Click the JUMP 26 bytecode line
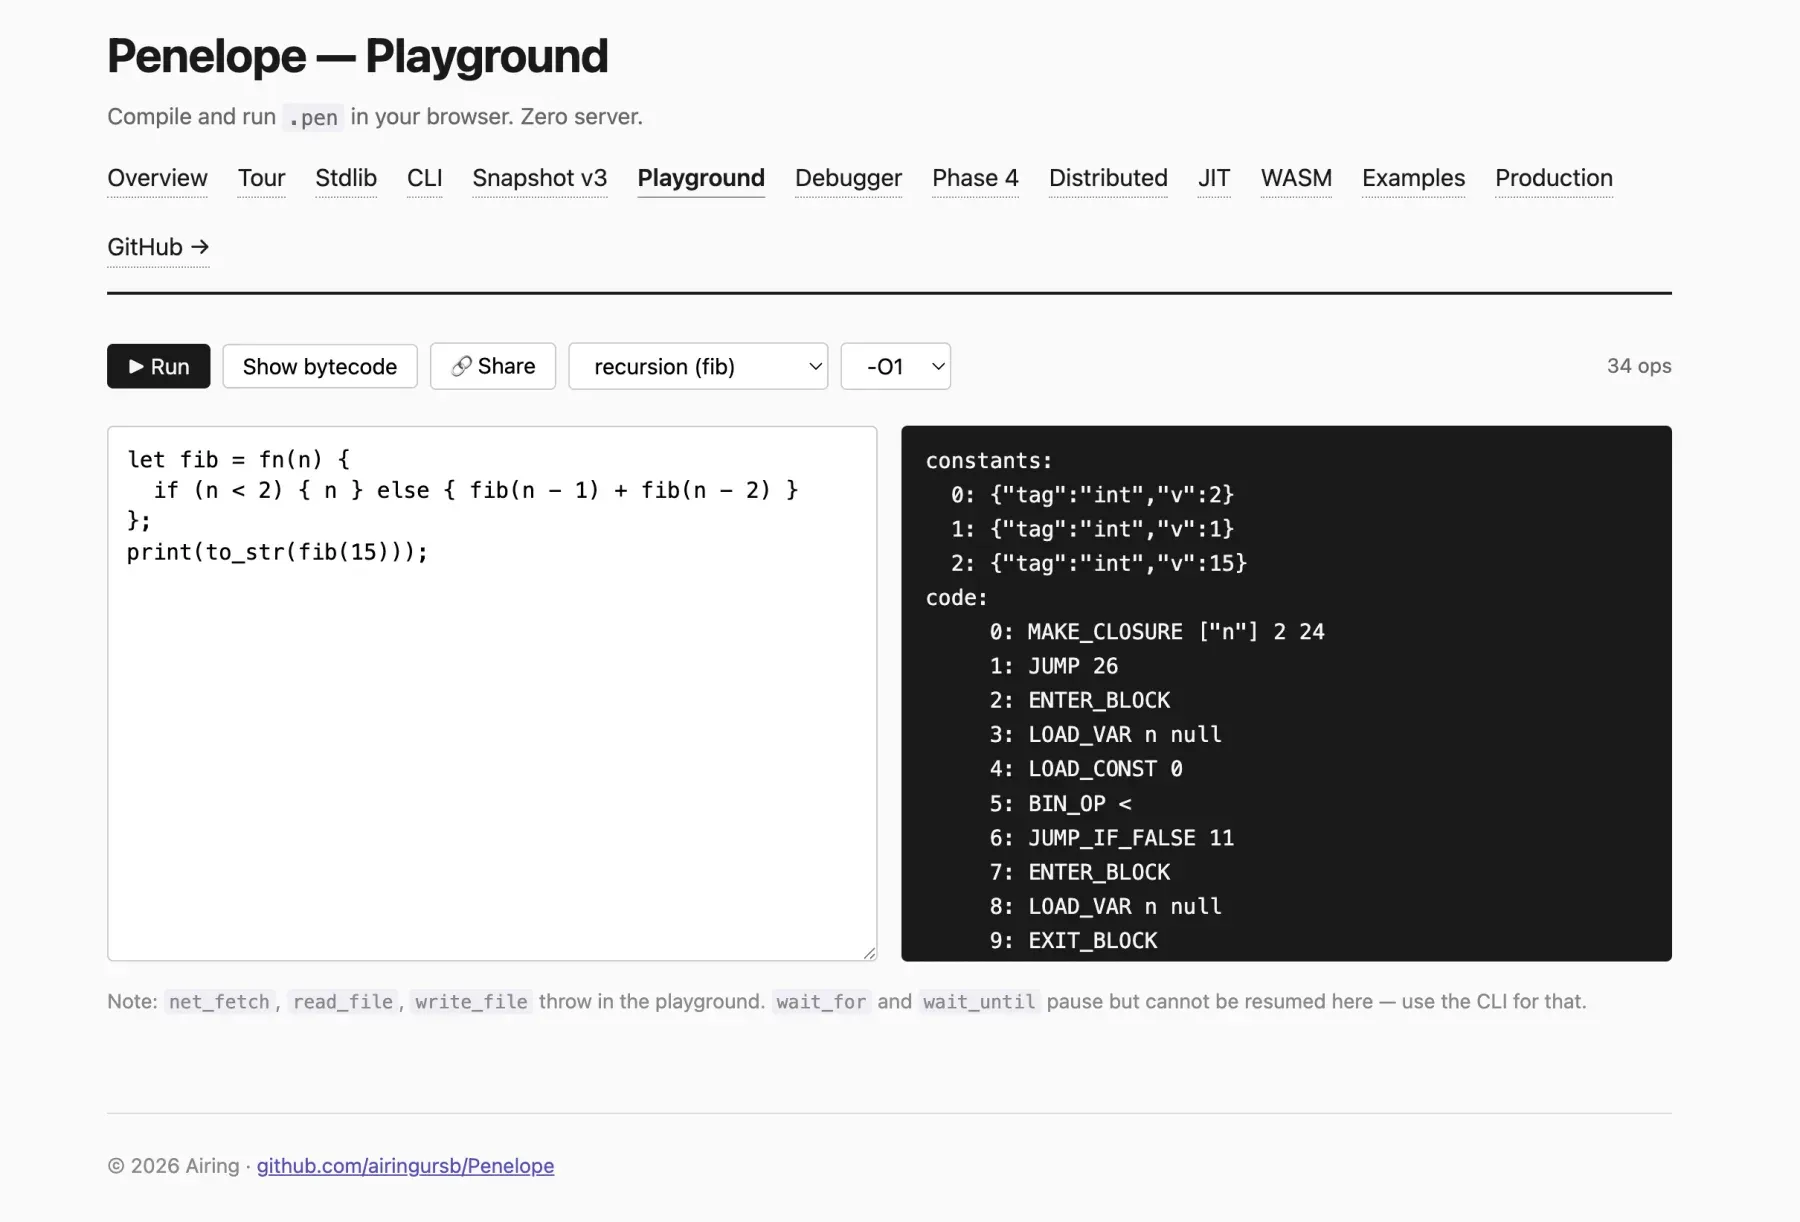This screenshot has height=1222, width=1800. (x=1054, y=666)
